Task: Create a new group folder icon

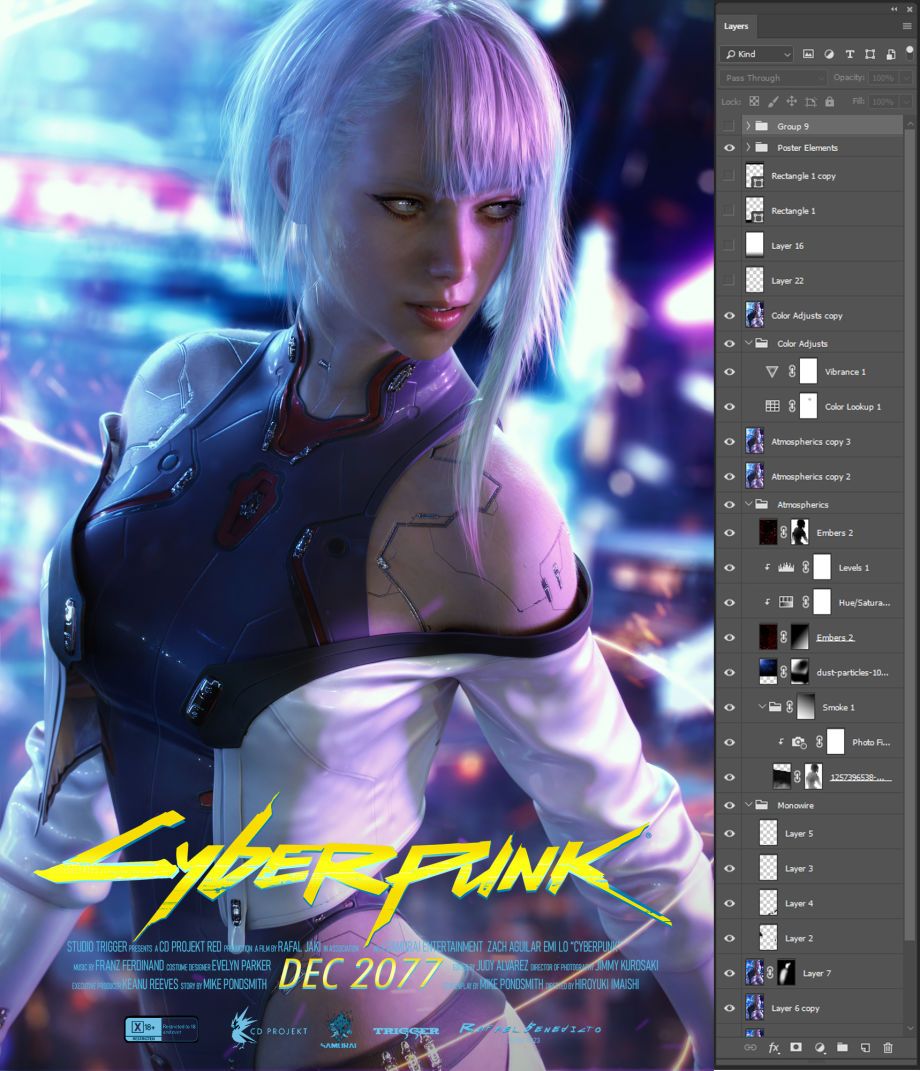Action: pos(842,1047)
